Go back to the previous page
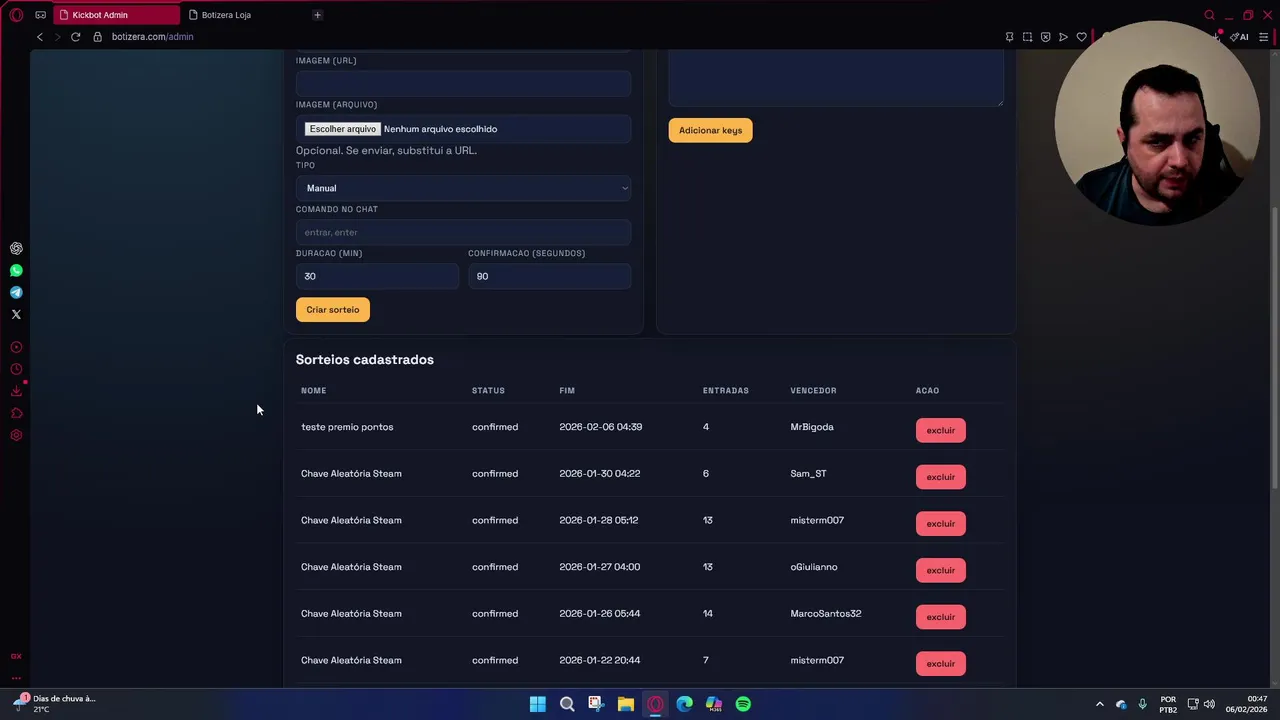 pos(40,37)
